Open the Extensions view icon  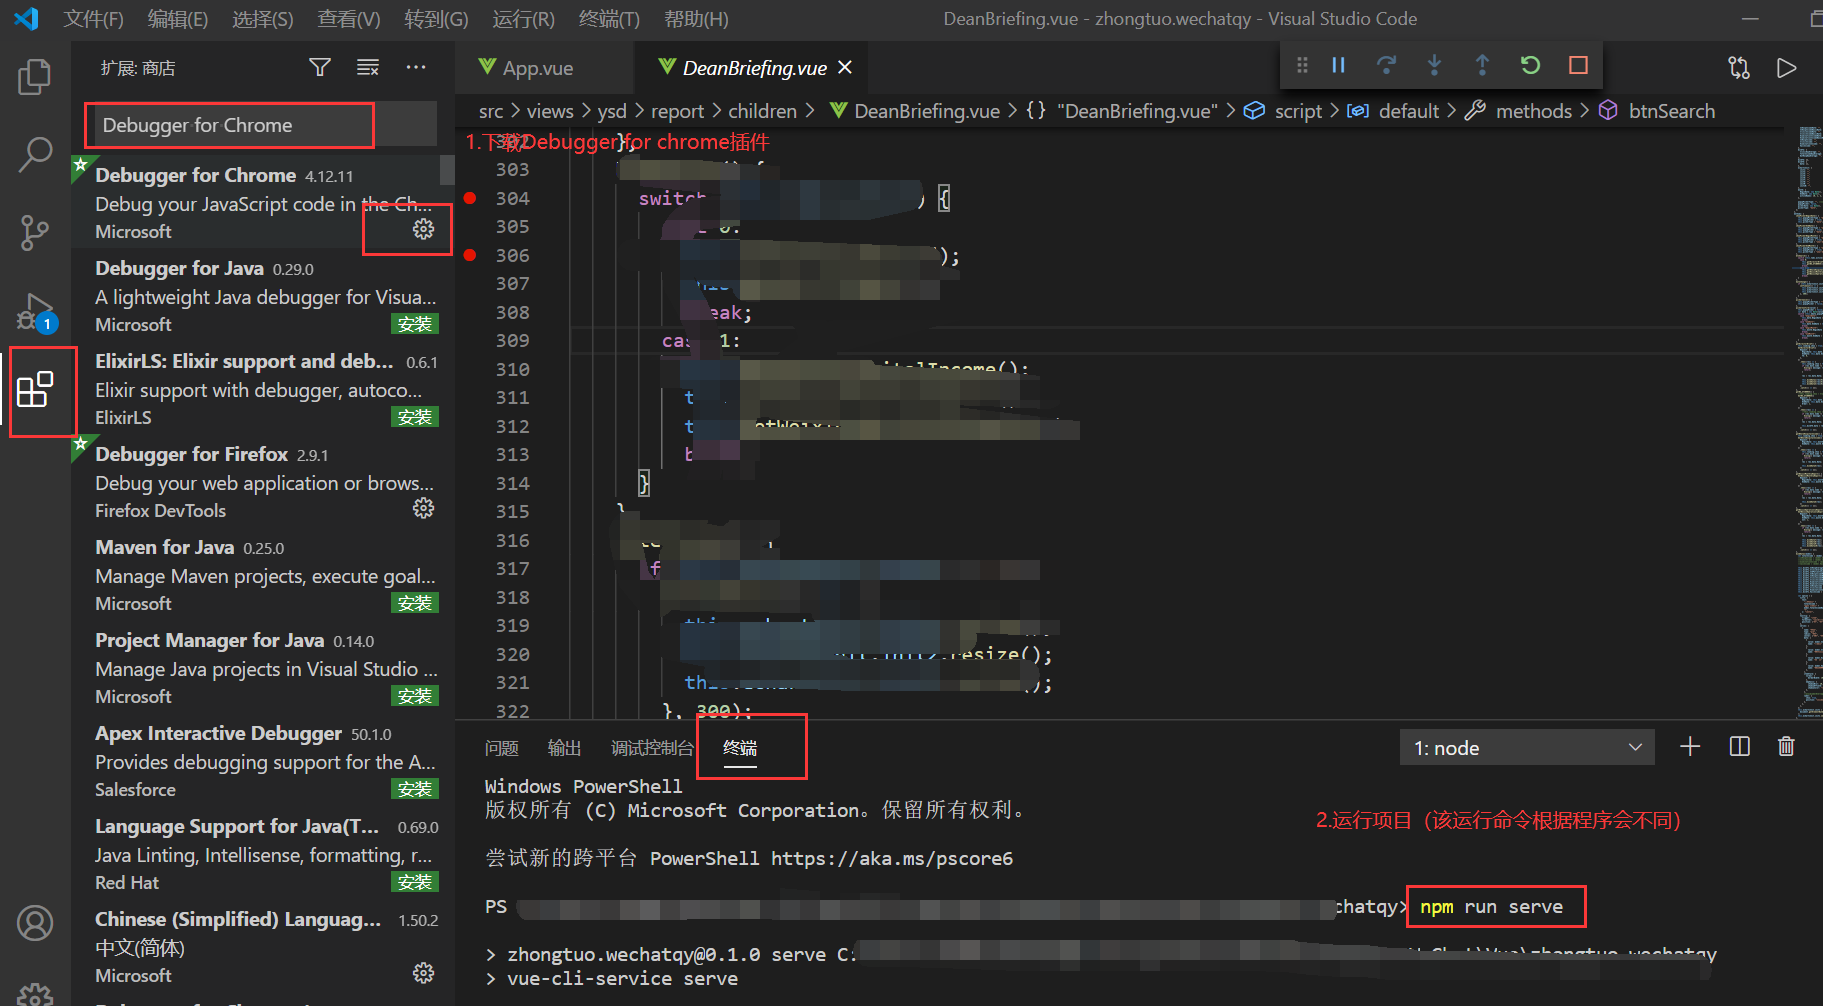[35, 390]
